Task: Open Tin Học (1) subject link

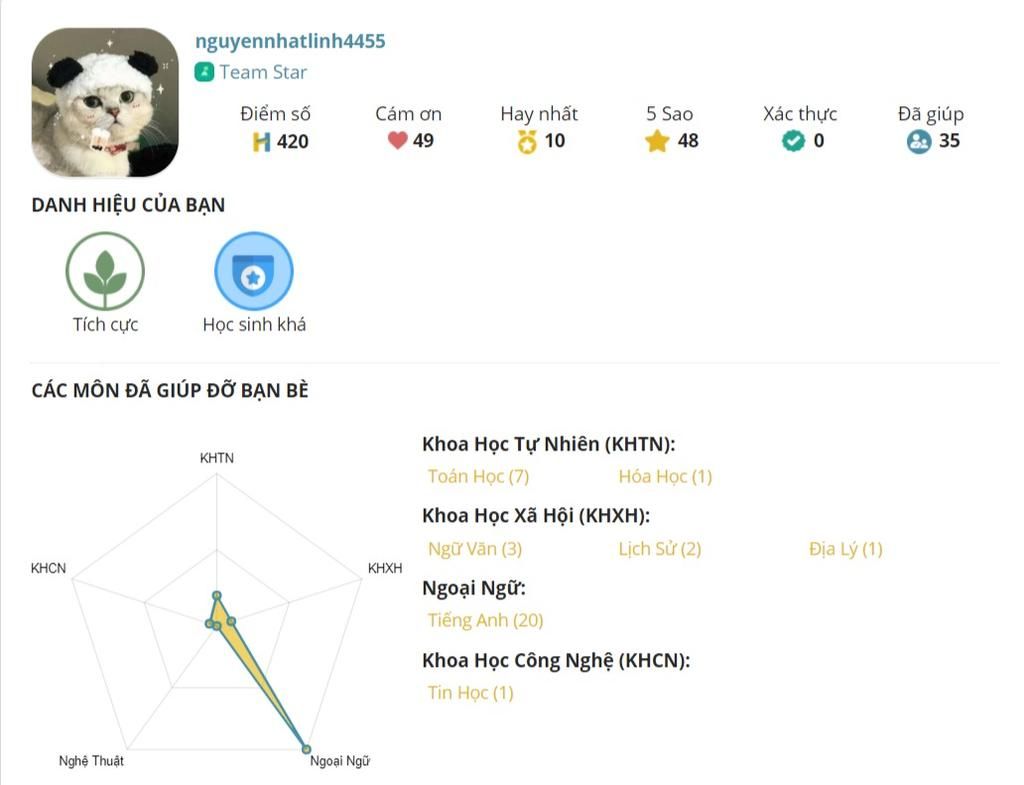Action: 470,692
